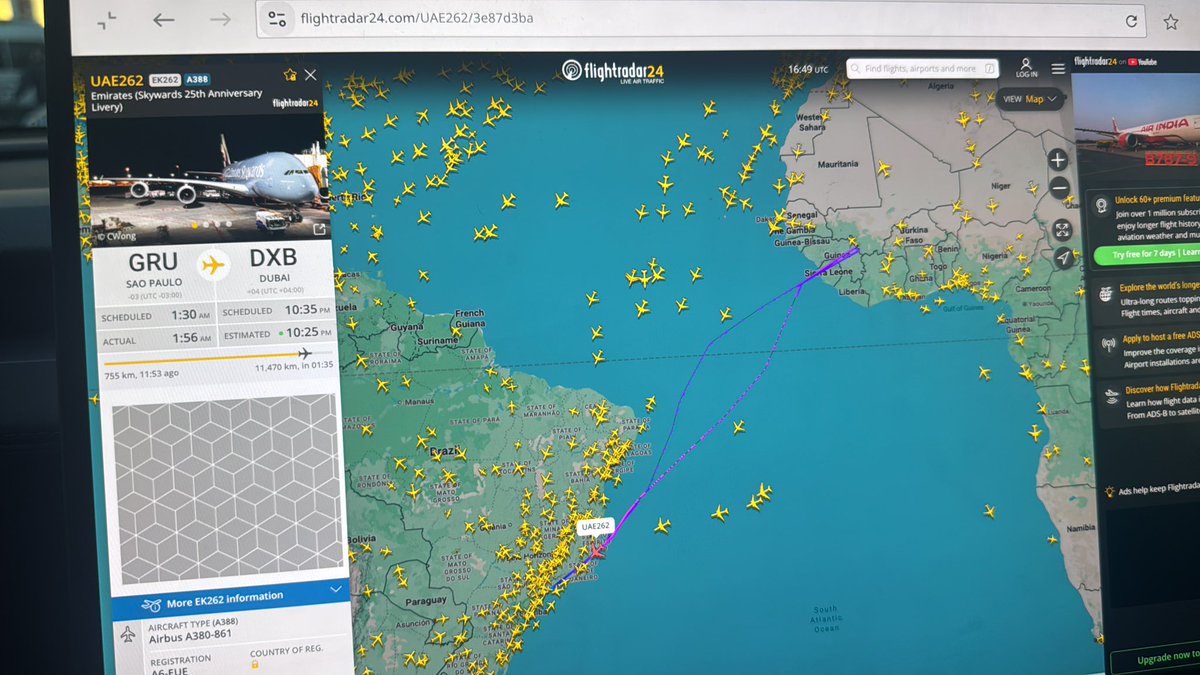This screenshot has height=675, width=1200.
Task: Open aircraft photo in external link
Action: click(x=319, y=230)
